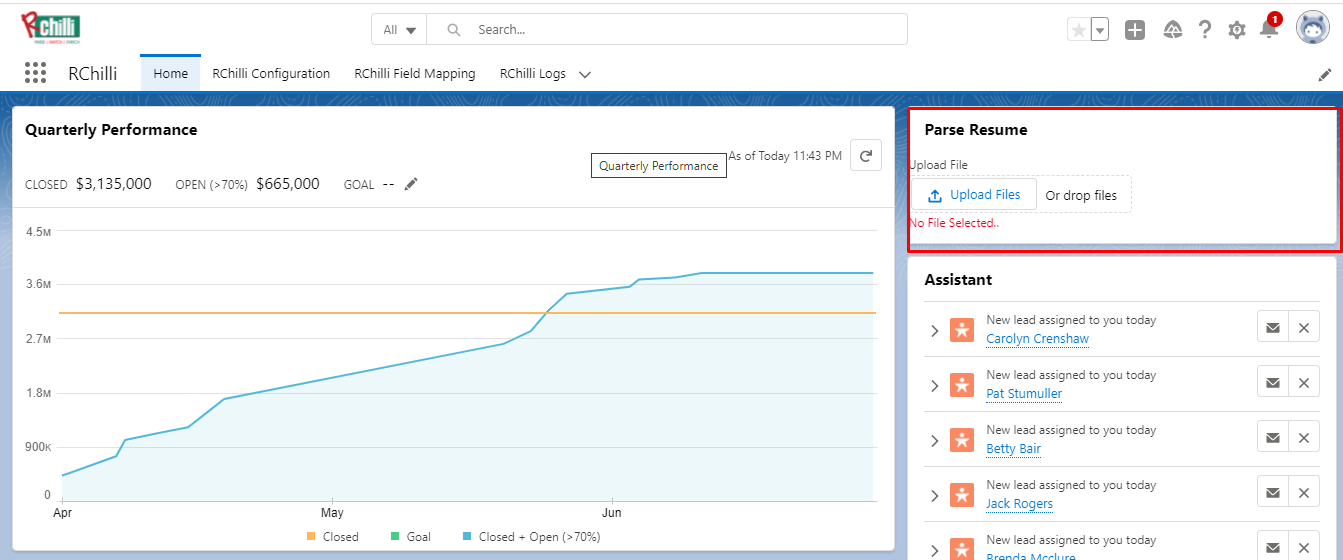
Task: Switch to the Home tab
Action: click(x=170, y=73)
